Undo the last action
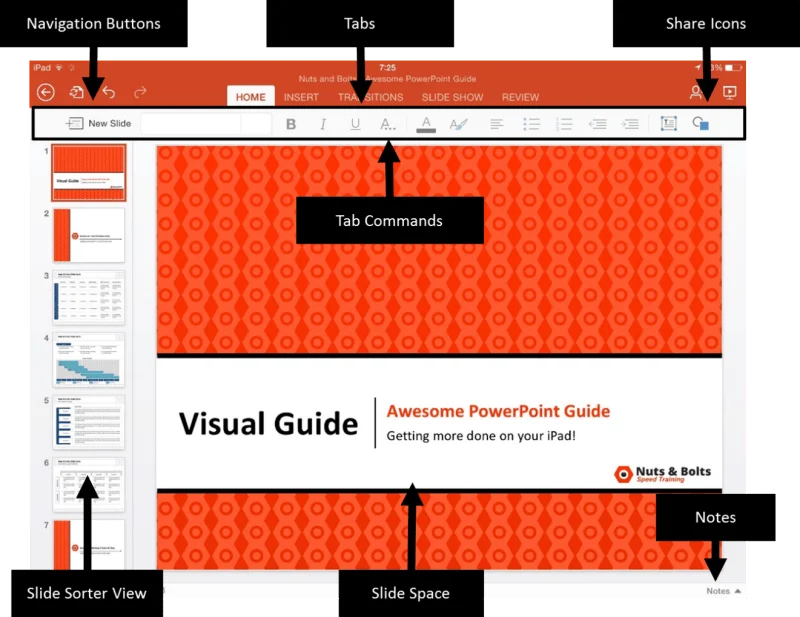 pos(109,92)
